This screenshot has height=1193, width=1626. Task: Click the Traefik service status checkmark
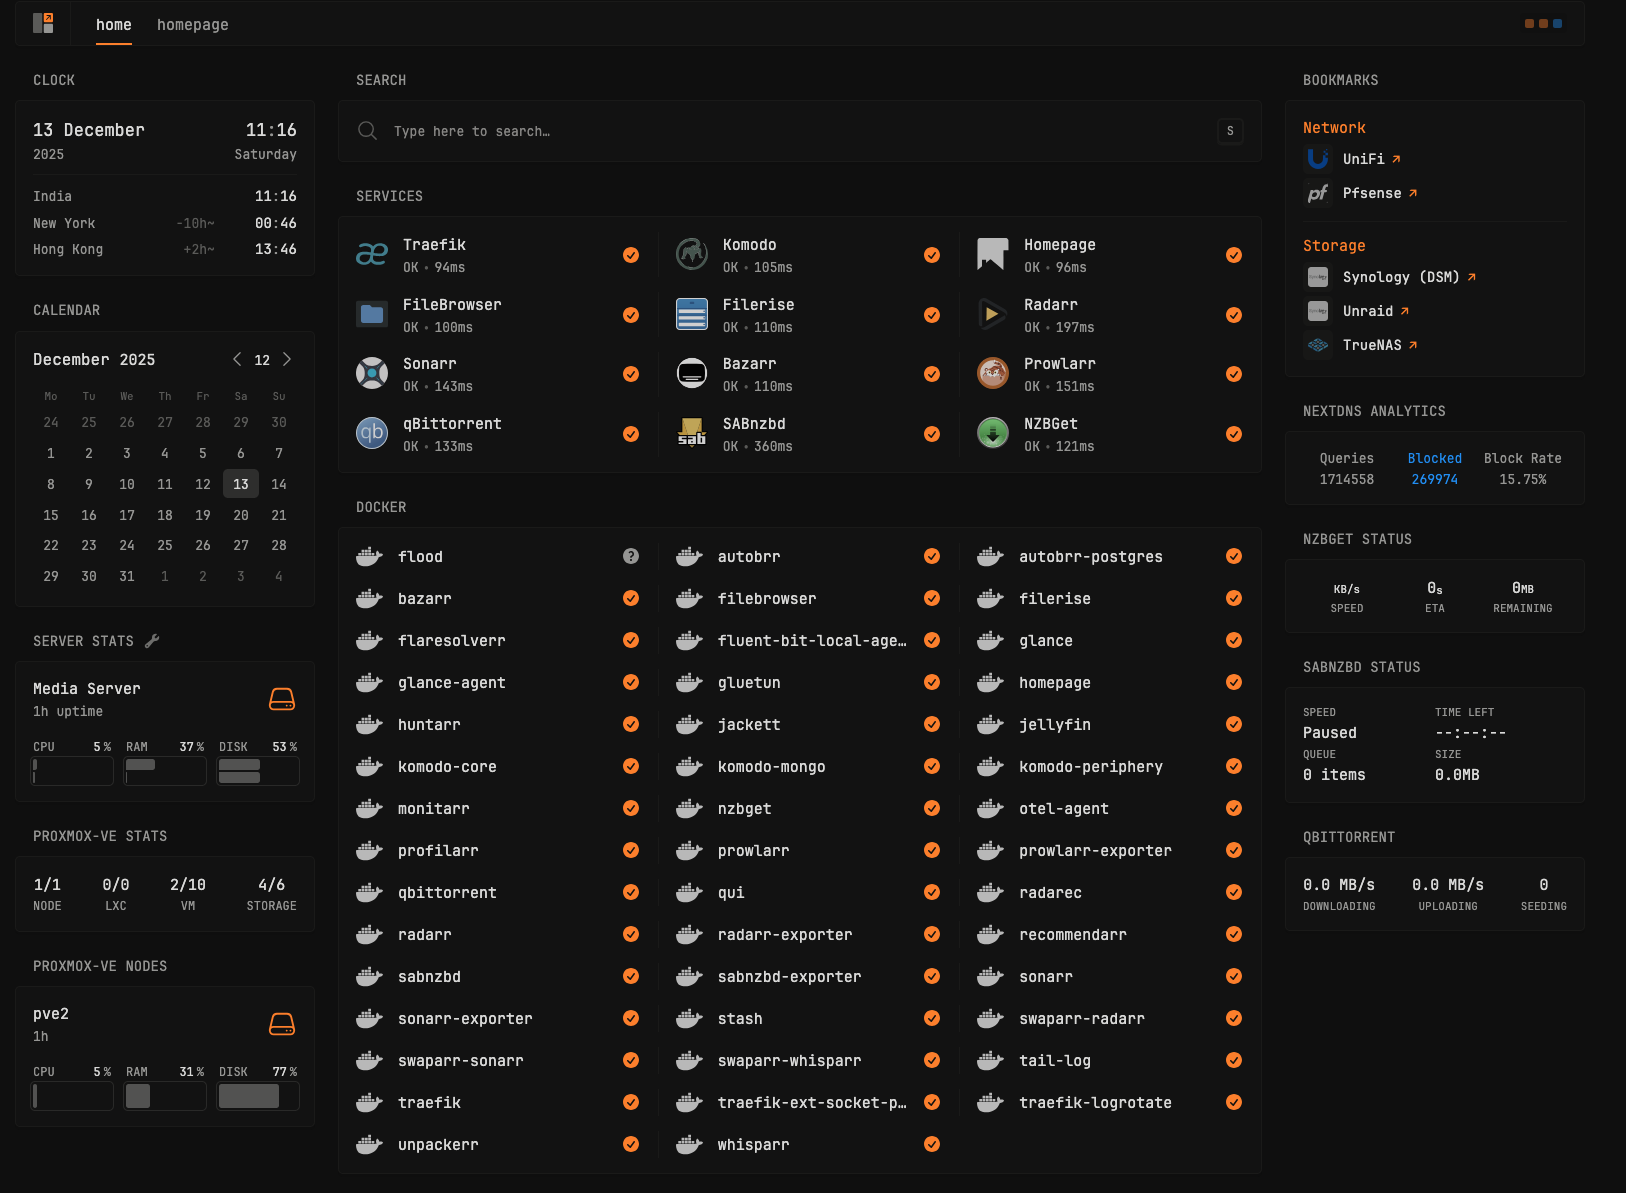631,255
